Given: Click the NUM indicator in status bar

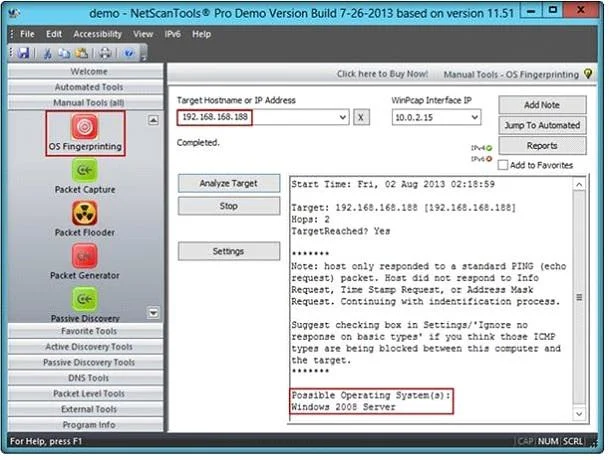Looking at the screenshot, I should point(548,441).
